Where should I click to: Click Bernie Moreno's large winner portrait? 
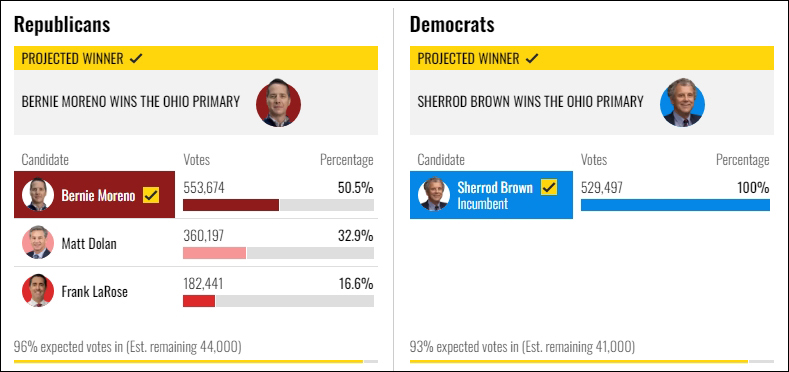[278, 103]
